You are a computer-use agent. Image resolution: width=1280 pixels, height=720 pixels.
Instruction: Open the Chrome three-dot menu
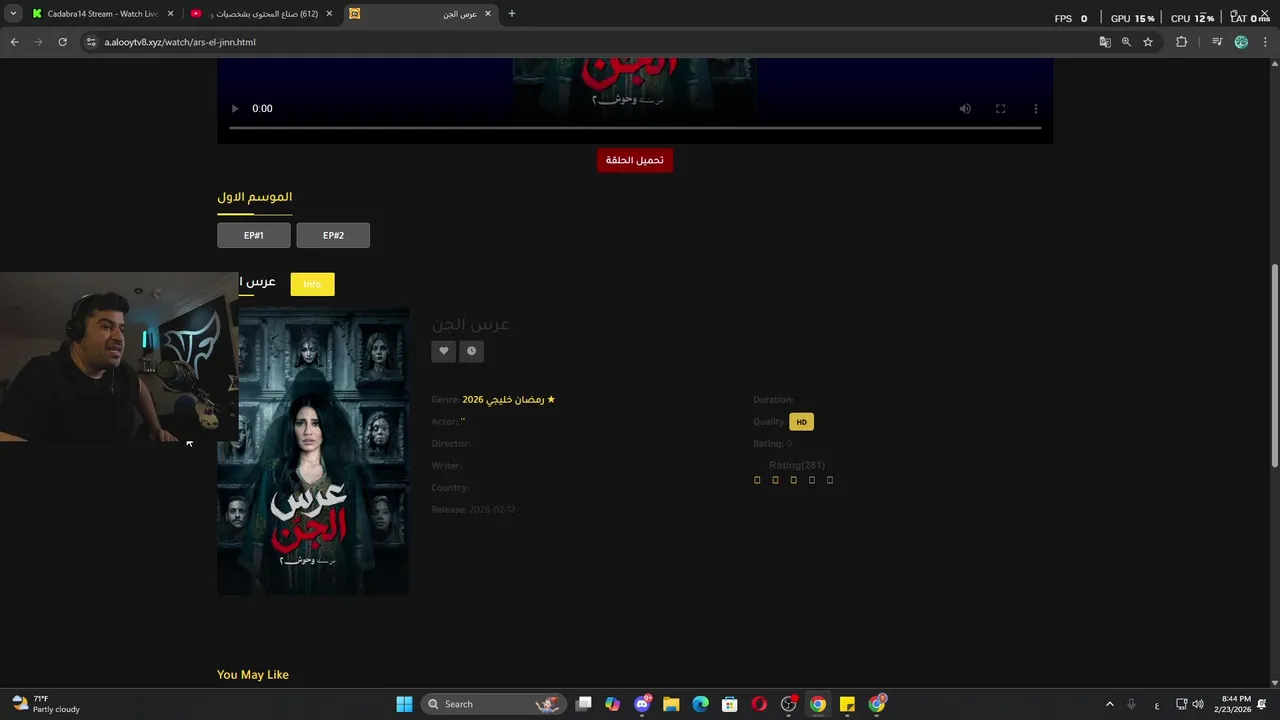click(1265, 42)
